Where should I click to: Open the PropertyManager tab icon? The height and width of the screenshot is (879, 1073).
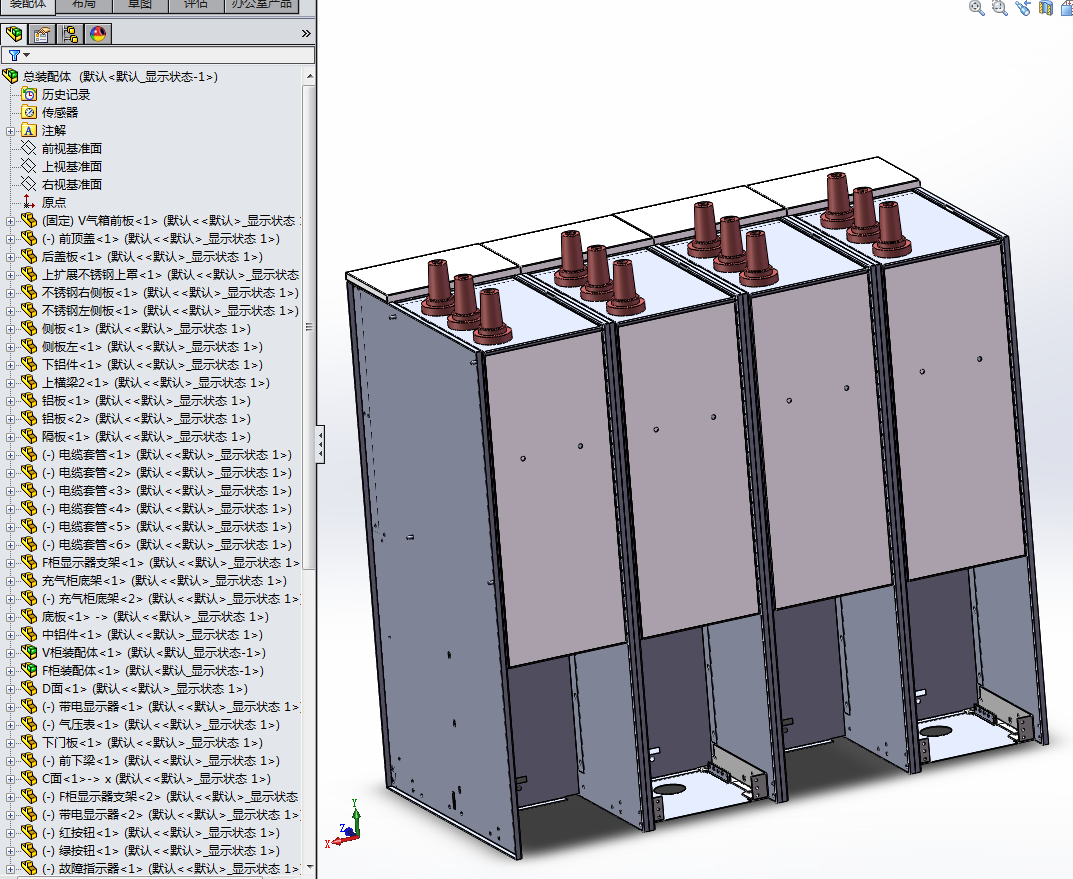42,34
